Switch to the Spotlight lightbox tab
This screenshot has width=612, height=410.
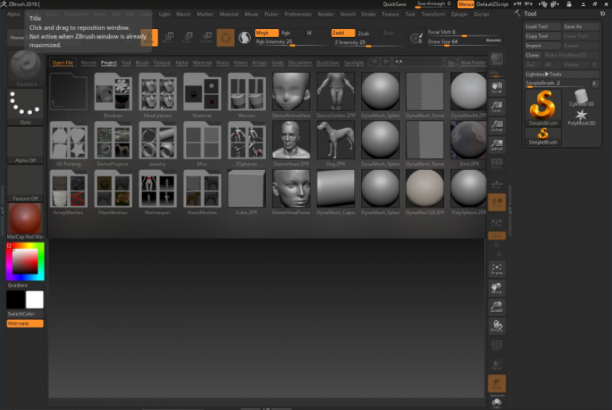click(354, 62)
